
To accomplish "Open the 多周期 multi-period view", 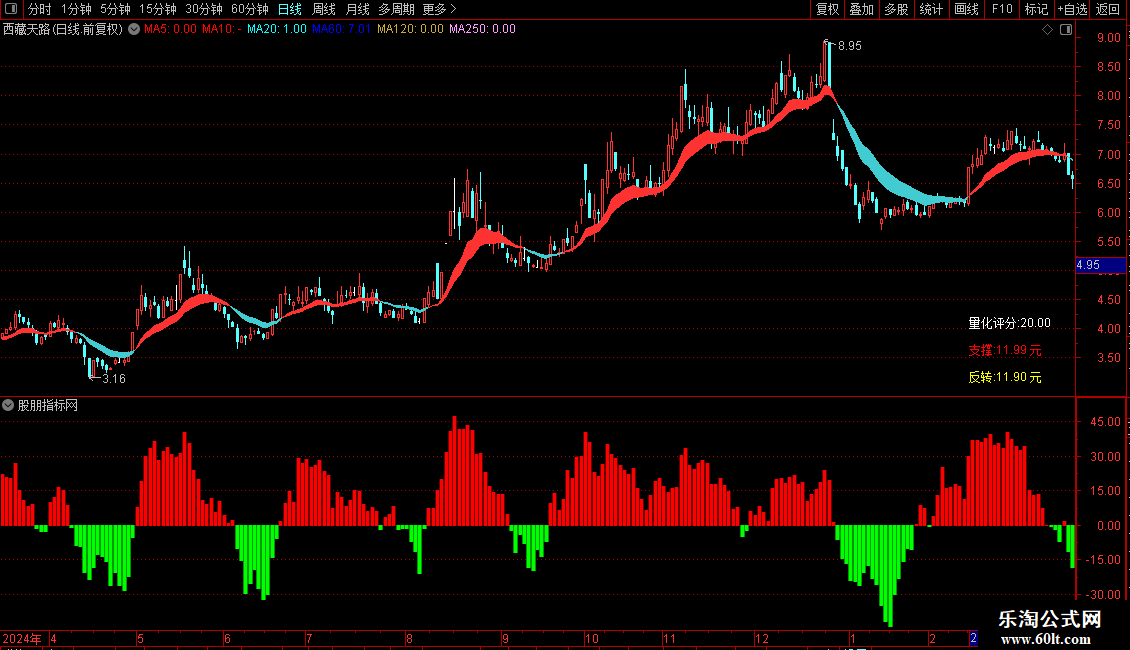I will pyautogui.click(x=396, y=9).
